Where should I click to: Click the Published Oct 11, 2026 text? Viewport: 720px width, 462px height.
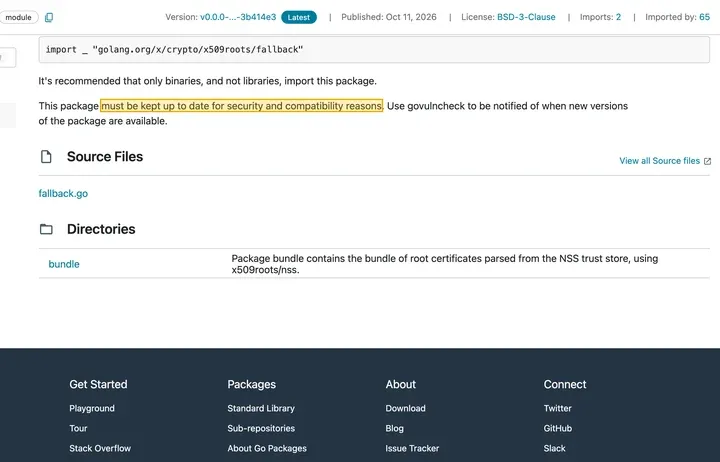point(388,17)
